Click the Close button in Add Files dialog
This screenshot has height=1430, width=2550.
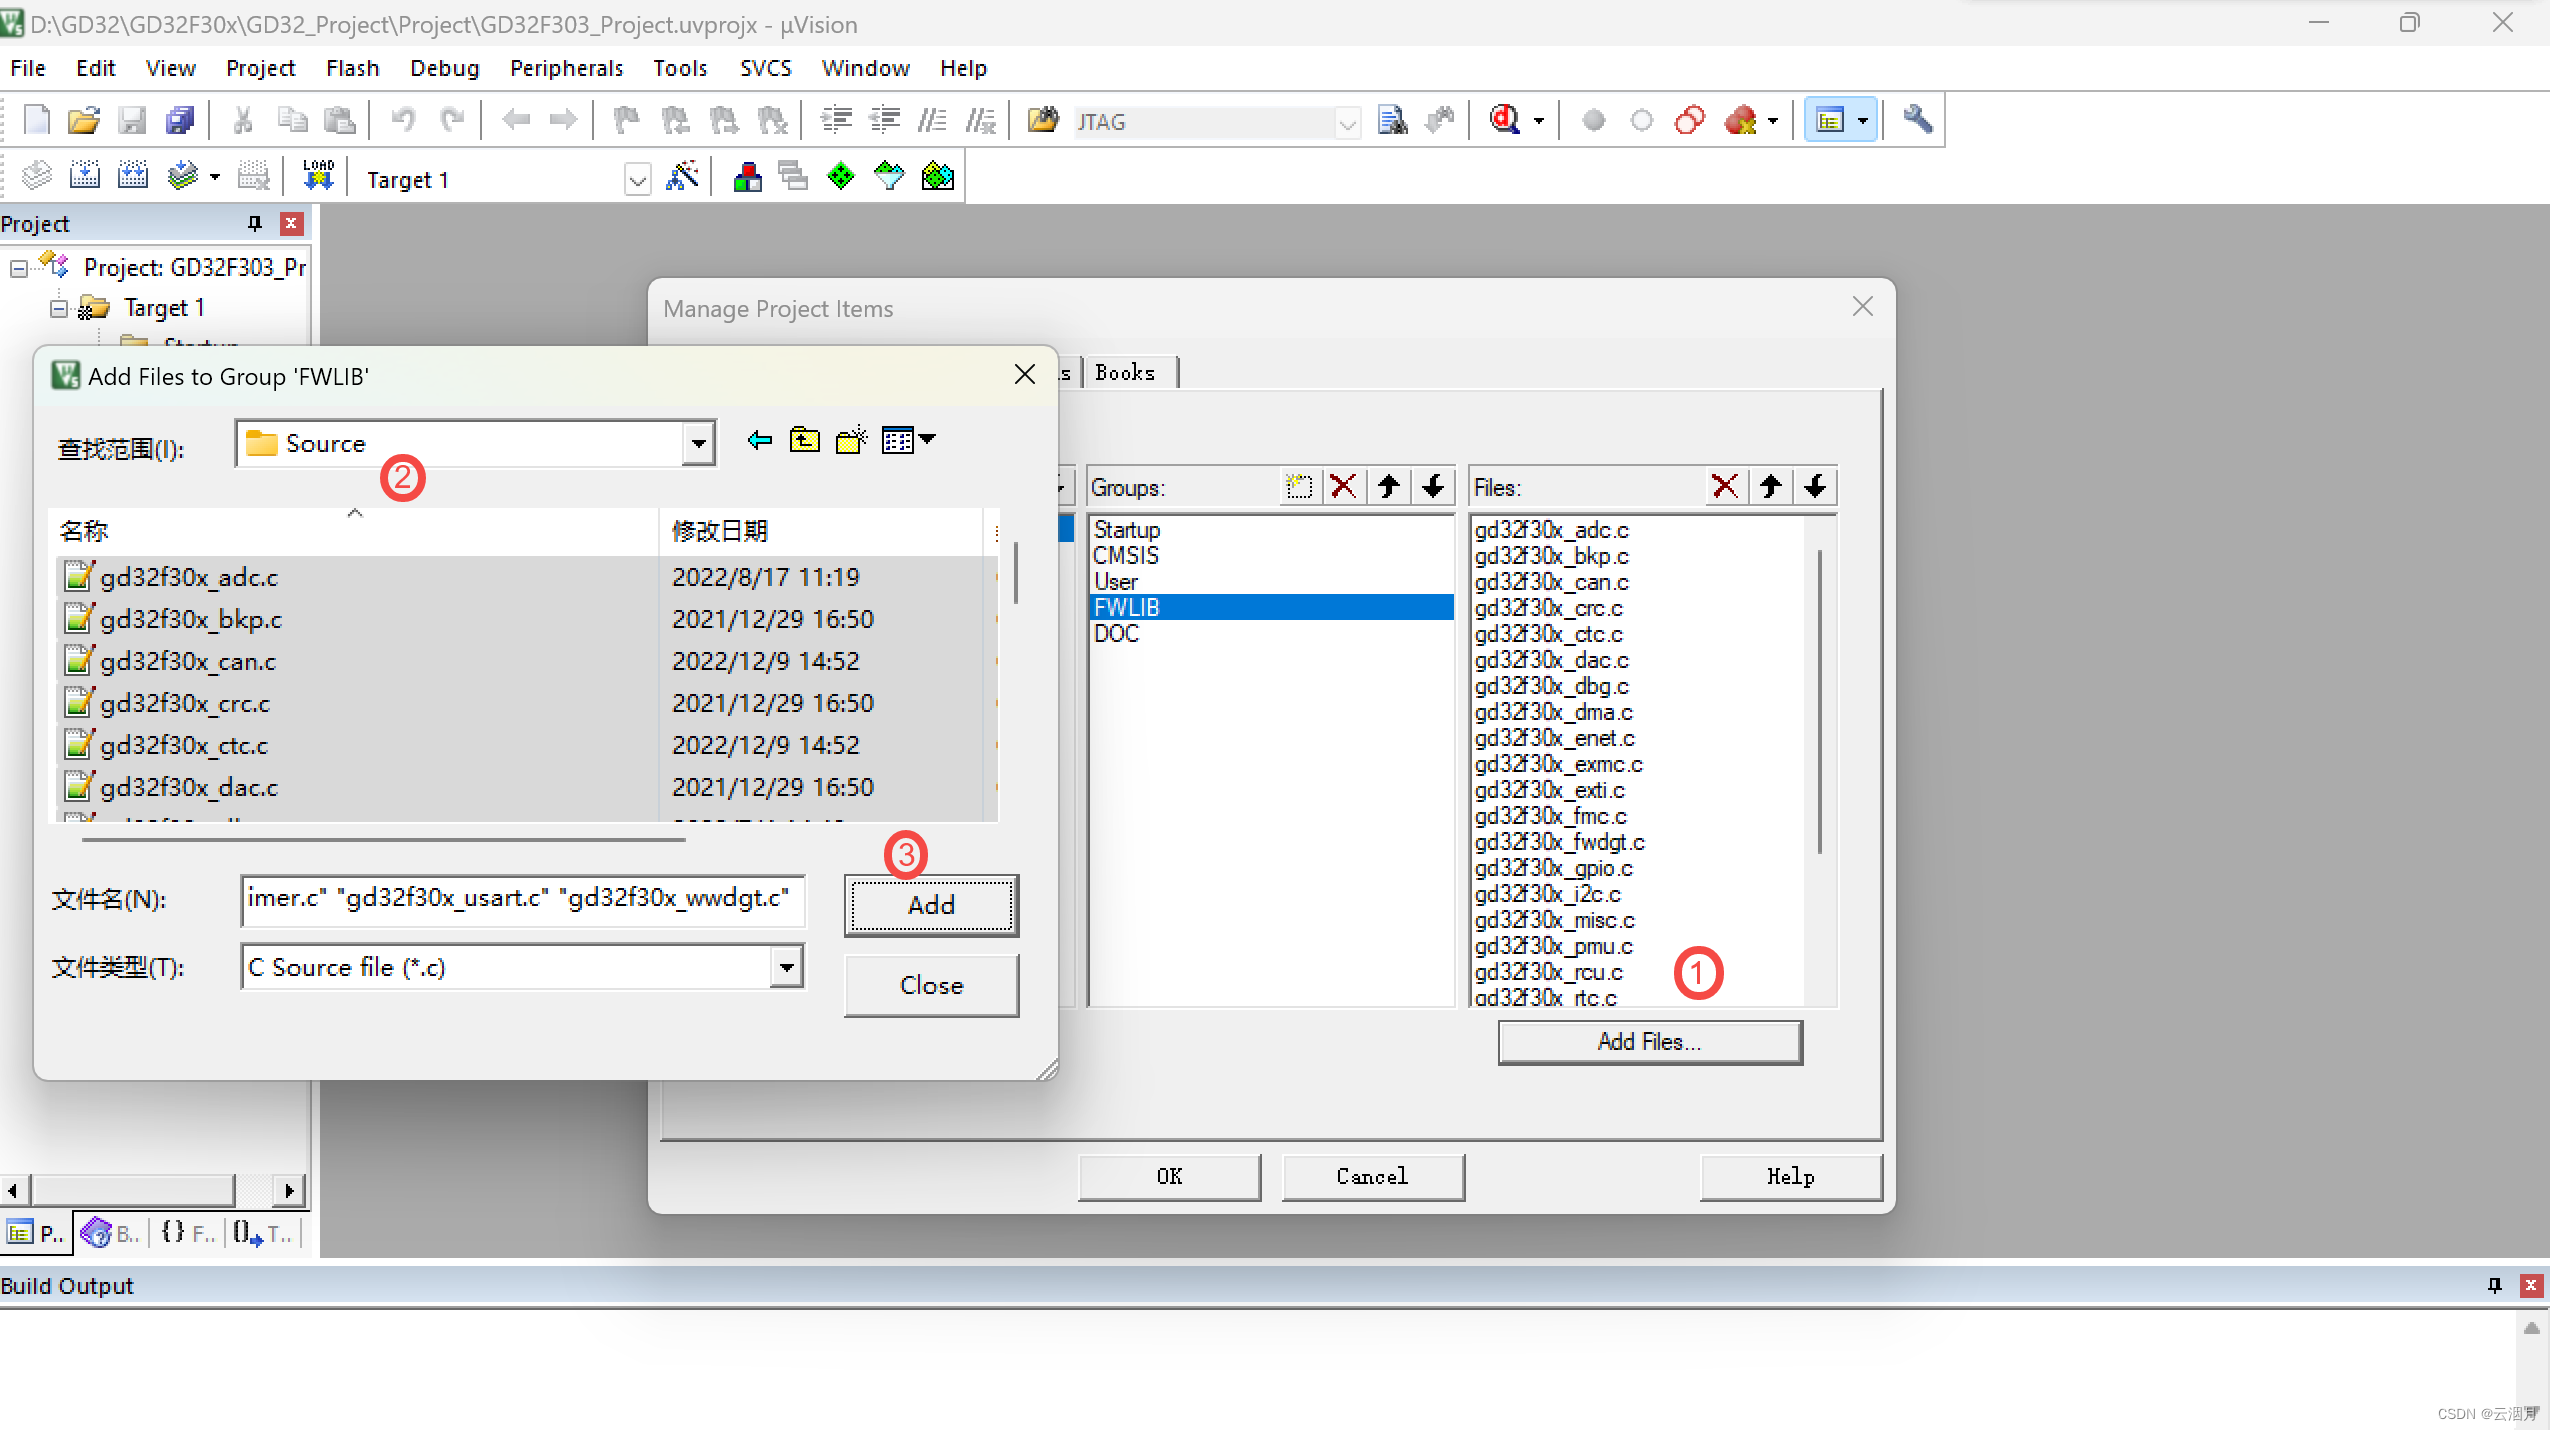(x=931, y=985)
